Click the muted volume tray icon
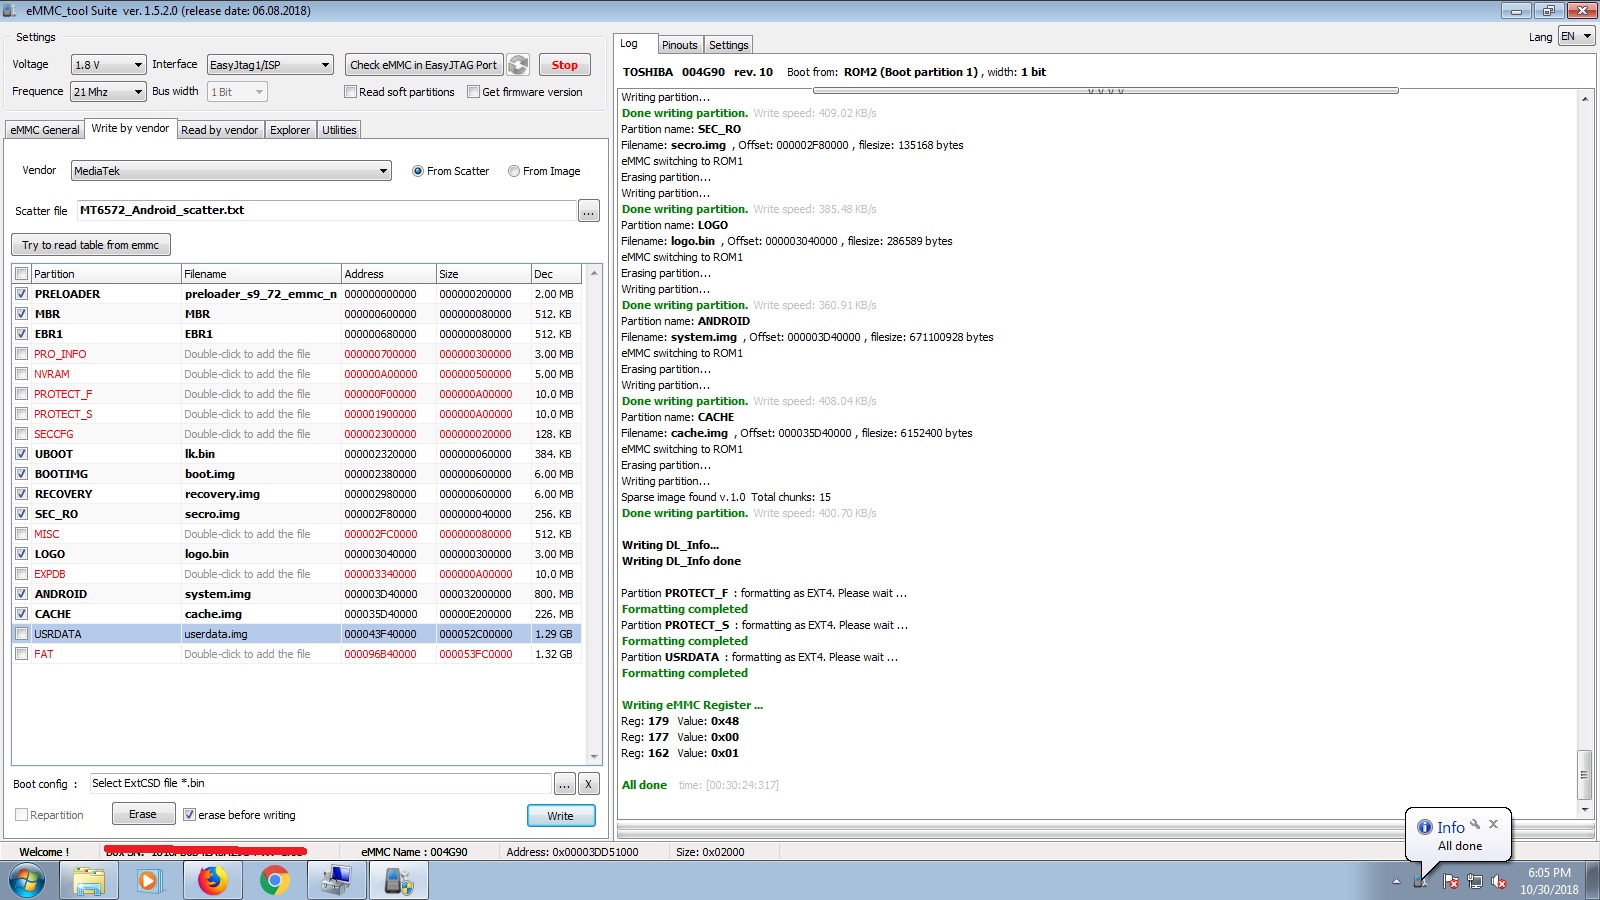1600x900 pixels. point(1498,881)
